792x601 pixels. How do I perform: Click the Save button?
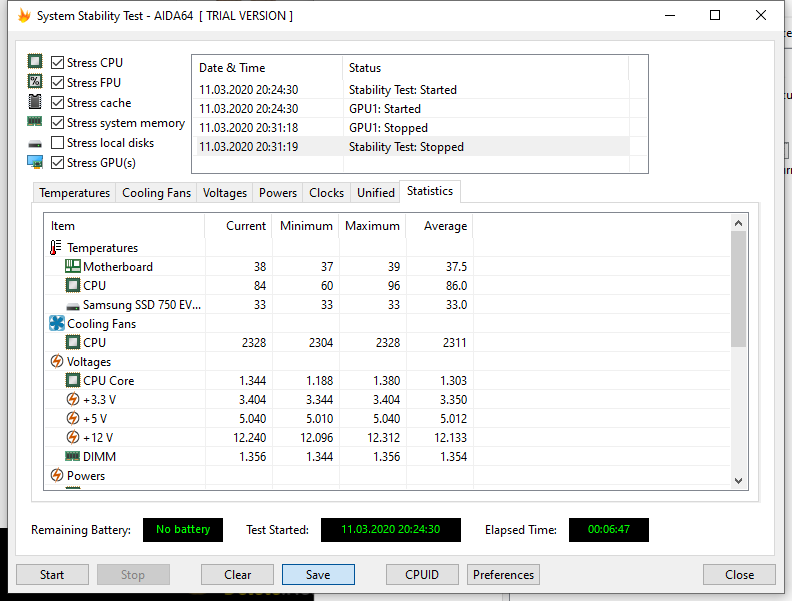[x=318, y=575]
